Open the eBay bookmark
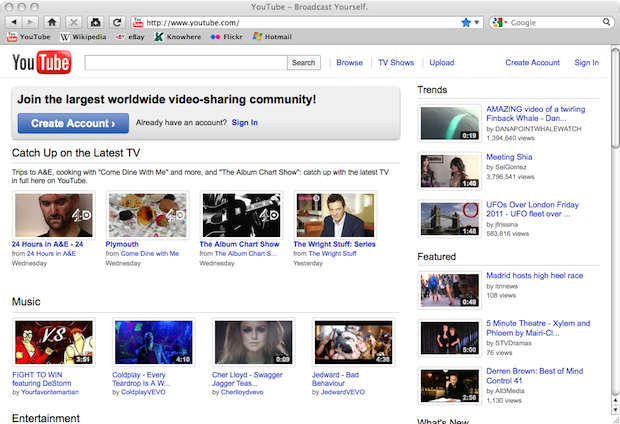This screenshot has height=424, width=620. point(130,37)
